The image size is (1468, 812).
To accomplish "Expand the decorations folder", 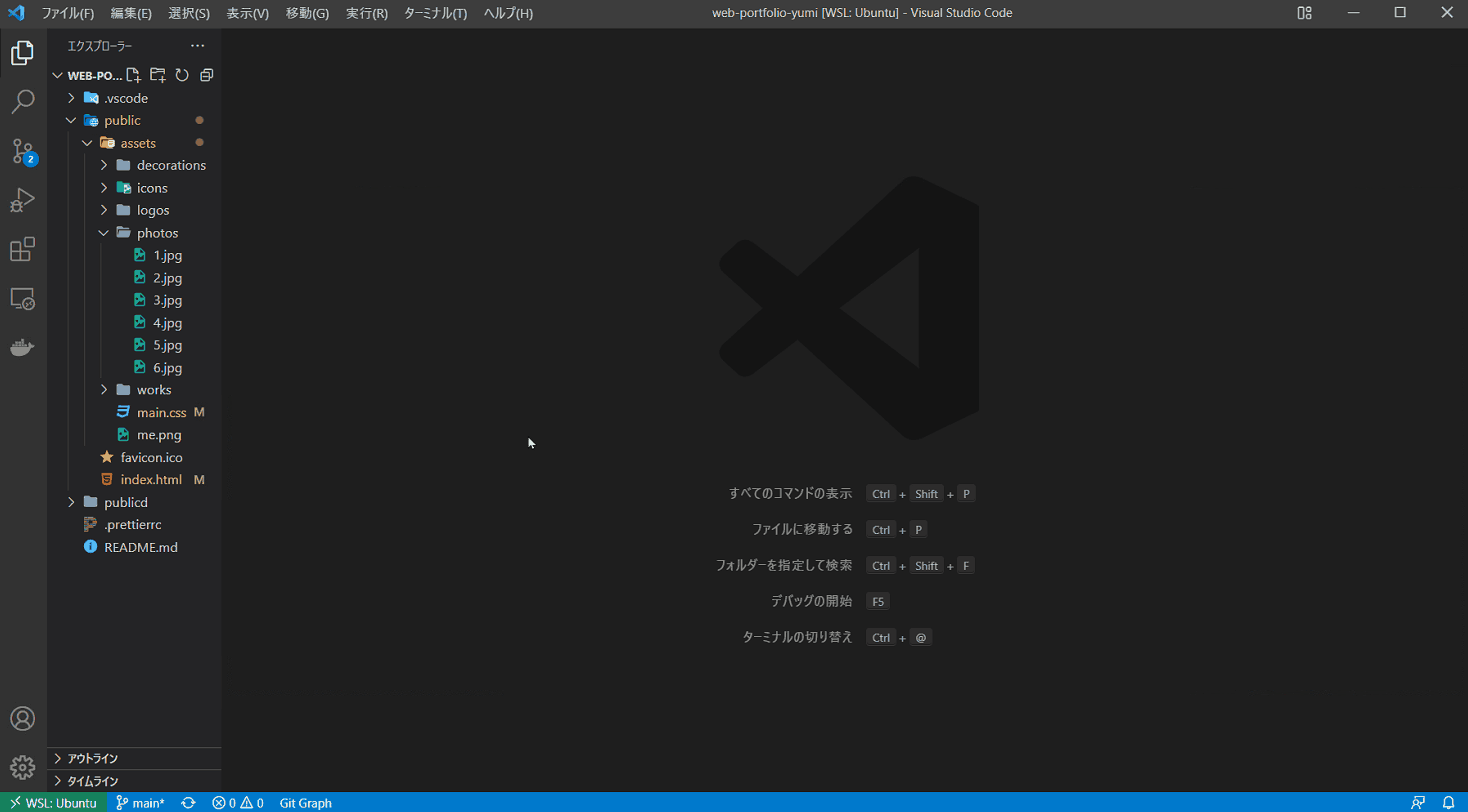I will [134, 165].
